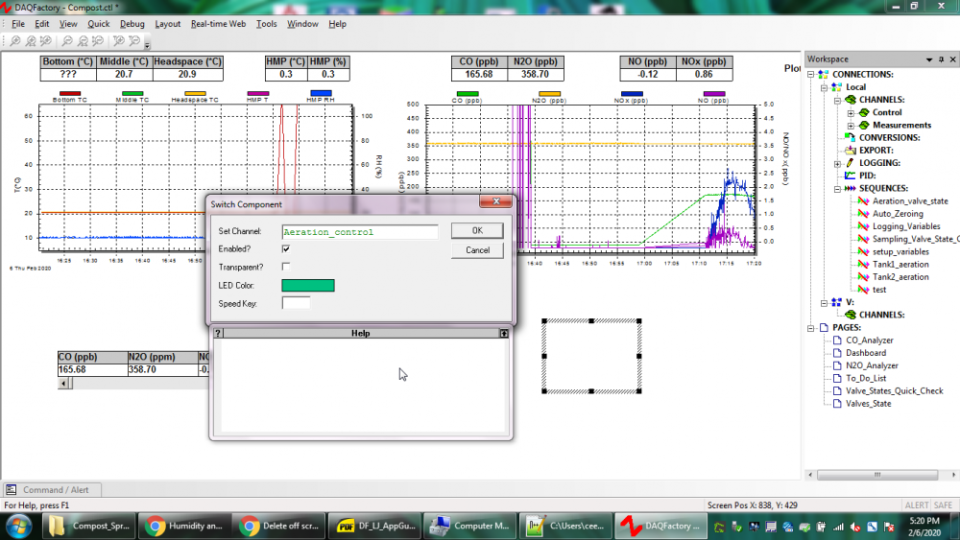Open the Command / Alert tab
This screenshot has width=960, height=540.
[51, 490]
